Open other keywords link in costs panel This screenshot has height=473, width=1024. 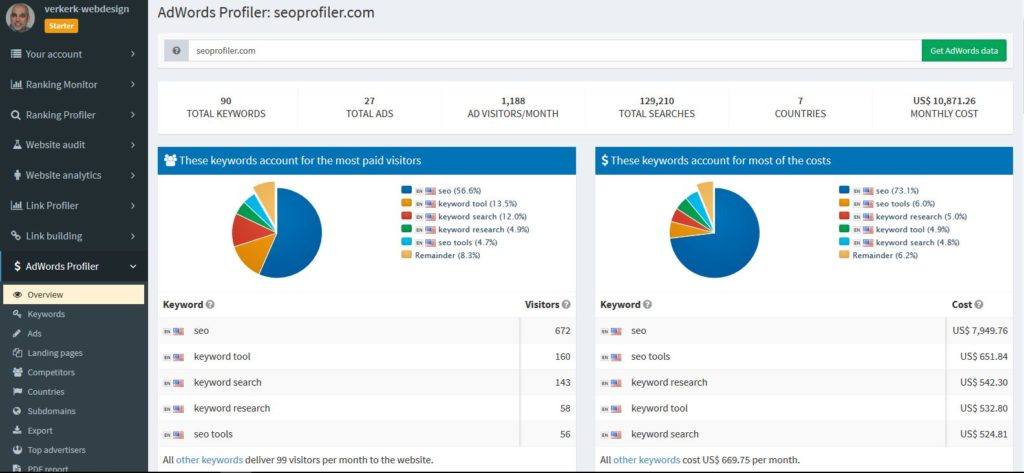click(x=647, y=460)
